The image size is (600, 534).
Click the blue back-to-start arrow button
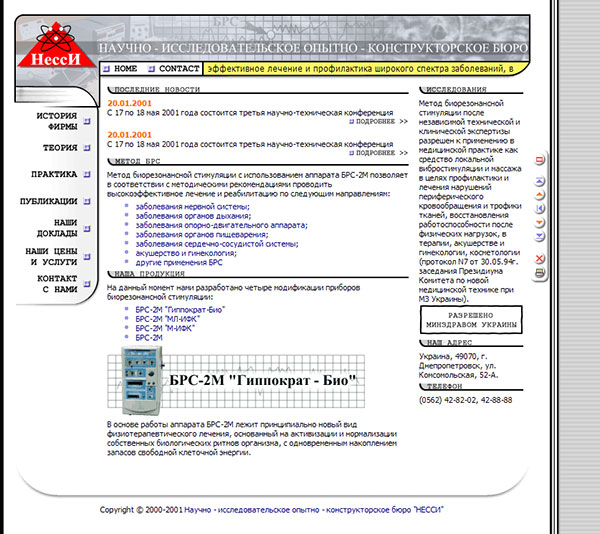point(539,208)
